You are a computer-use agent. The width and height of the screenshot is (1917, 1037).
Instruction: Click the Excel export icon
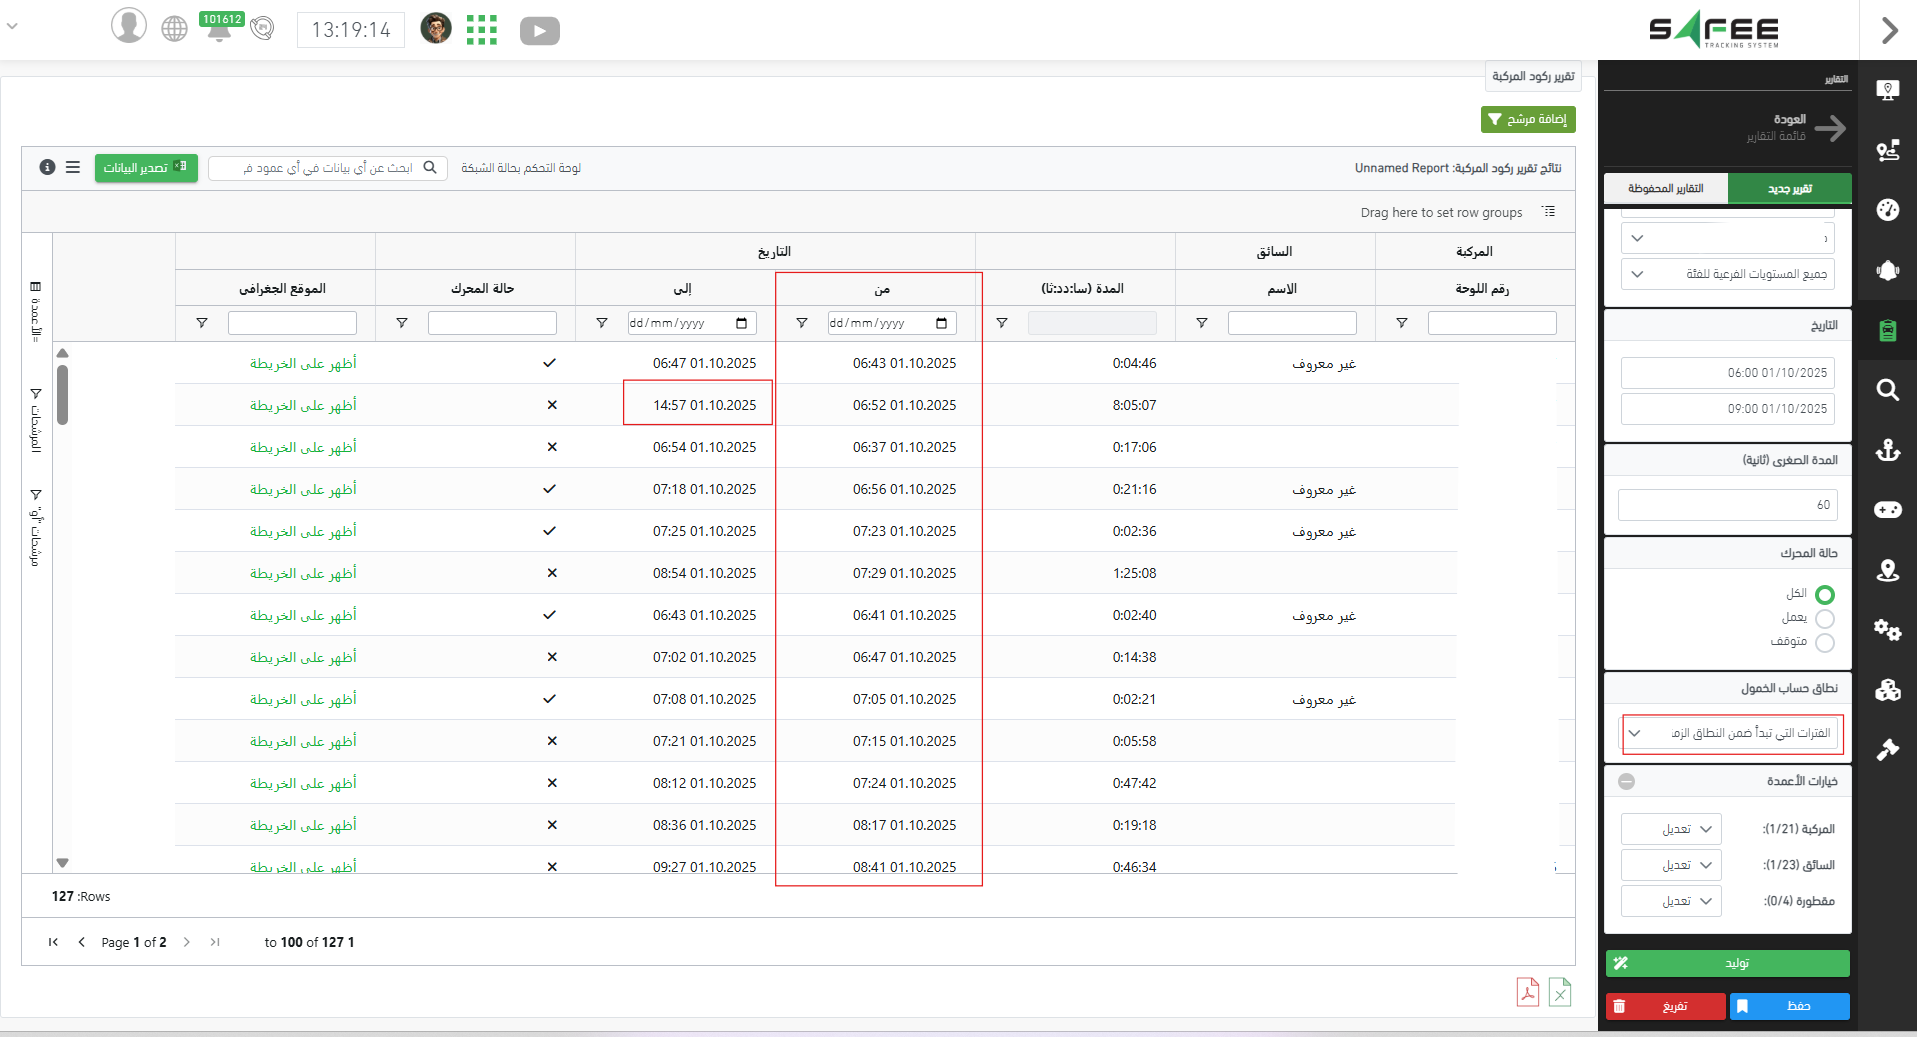point(1560,991)
